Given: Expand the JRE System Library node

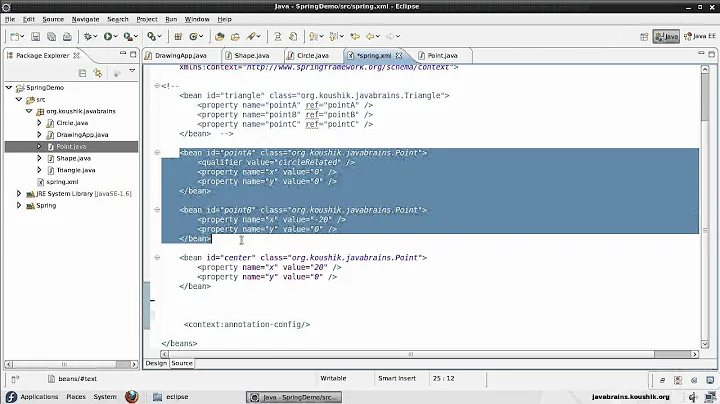Looking at the screenshot, I should (x=20, y=193).
